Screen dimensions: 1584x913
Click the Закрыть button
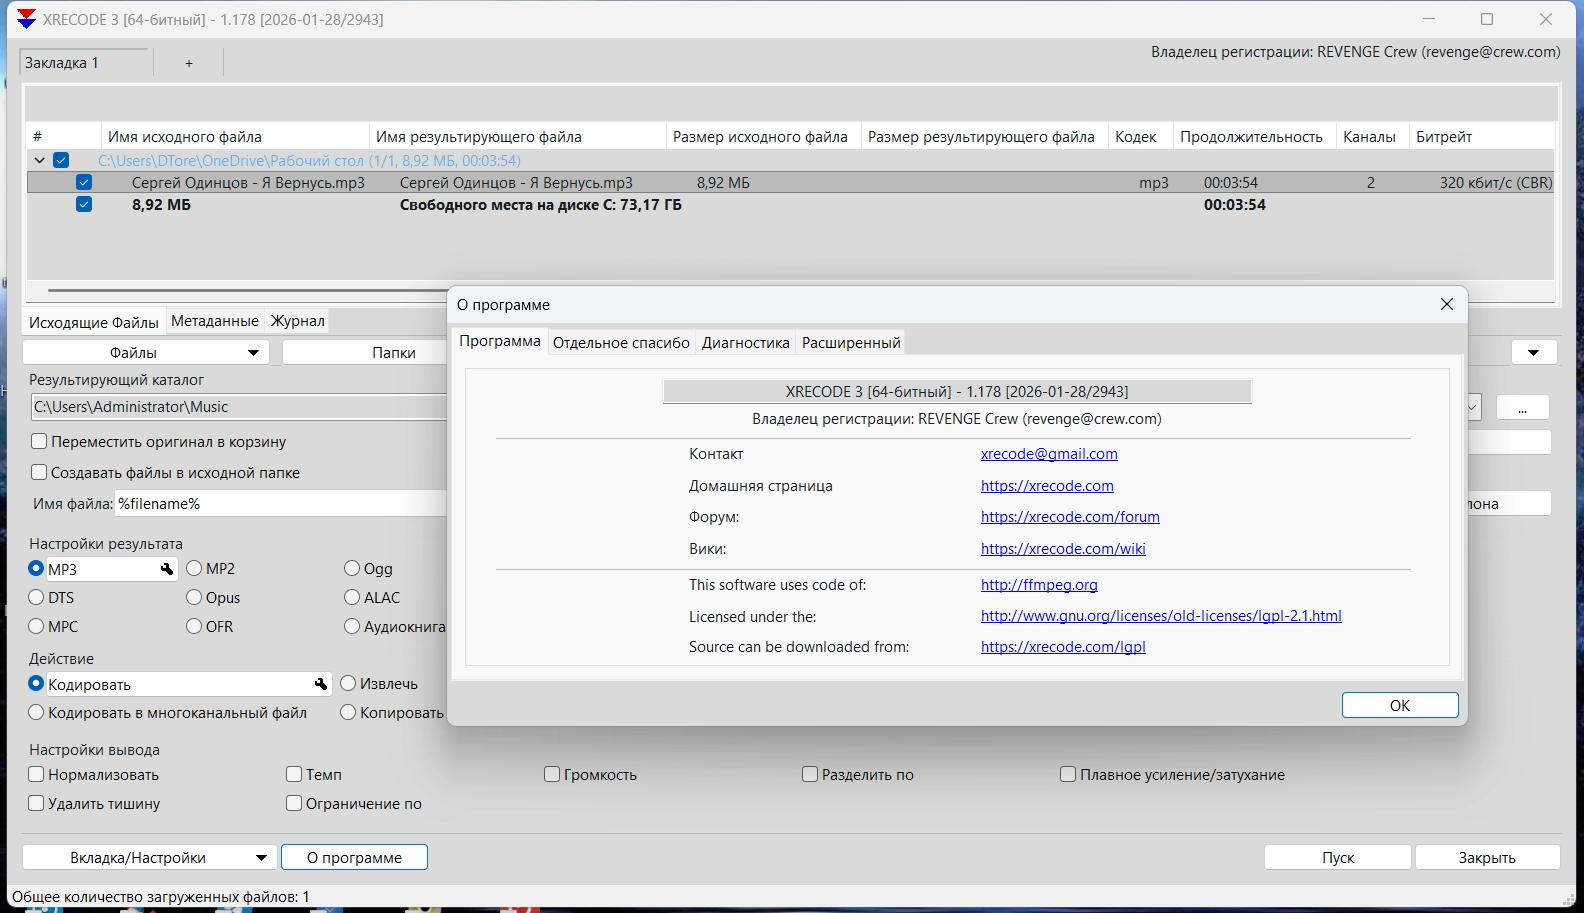(x=1487, y=857)
